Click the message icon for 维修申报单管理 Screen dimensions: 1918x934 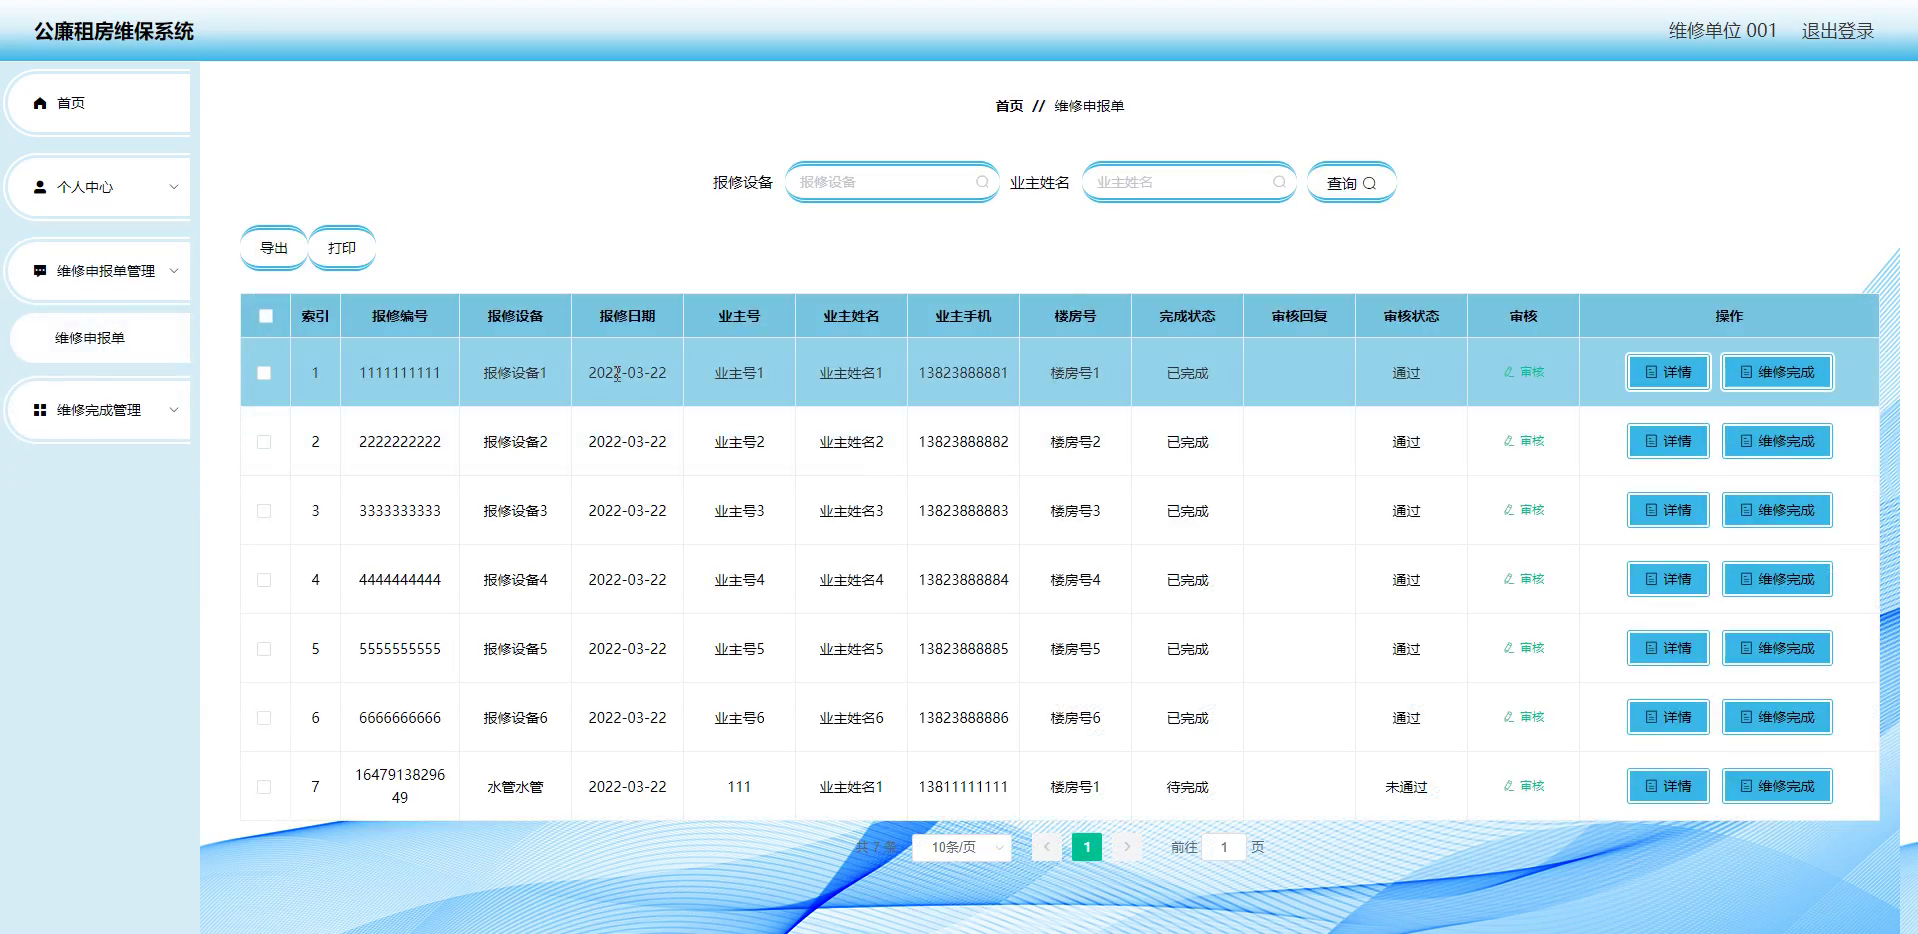(x=40, y=271)
